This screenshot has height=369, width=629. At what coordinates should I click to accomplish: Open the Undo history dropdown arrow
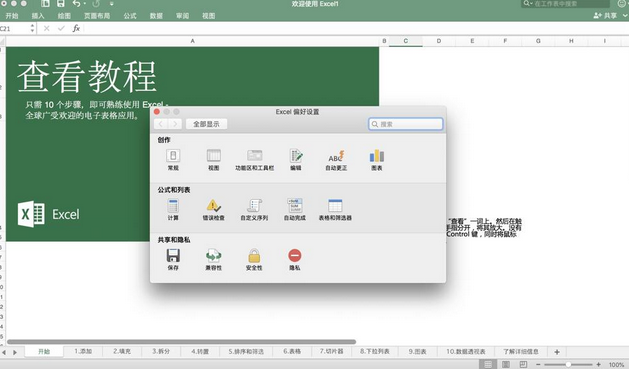[x=85, y=4]
